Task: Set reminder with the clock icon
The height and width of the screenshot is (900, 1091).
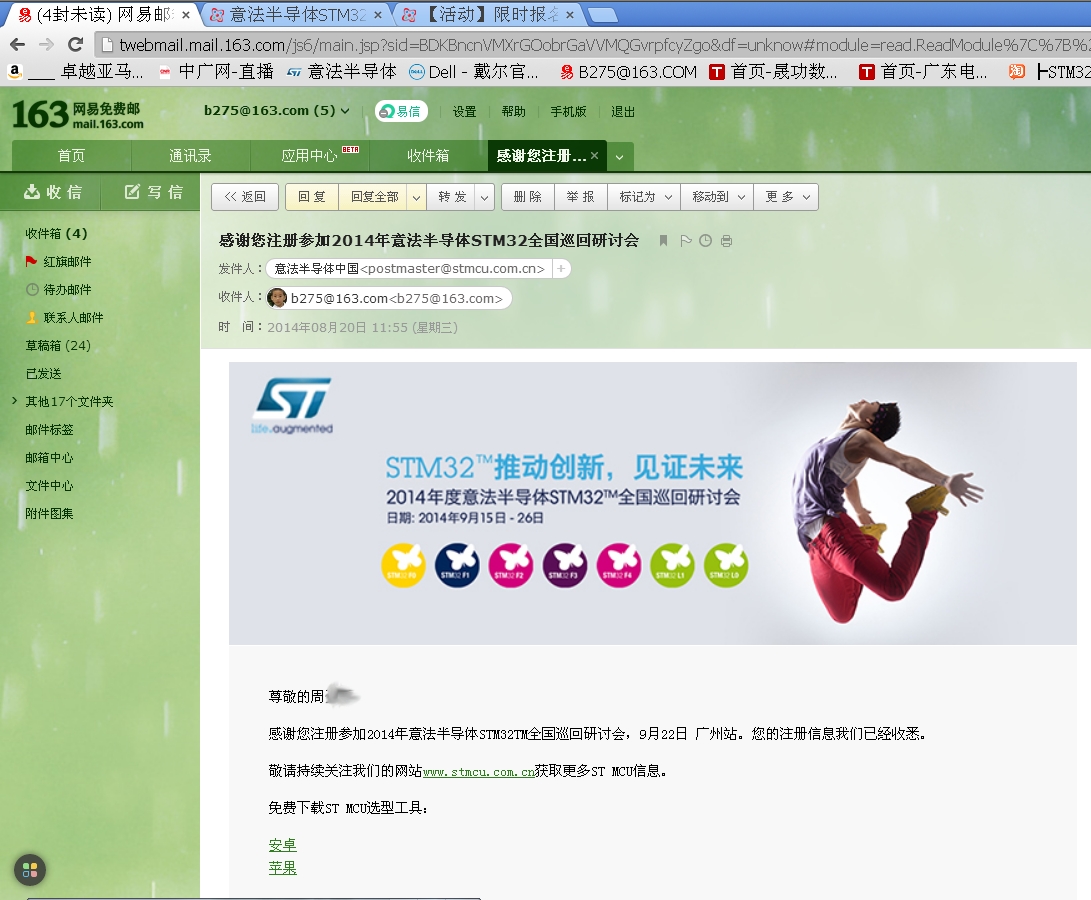Action: pos(706,241)
